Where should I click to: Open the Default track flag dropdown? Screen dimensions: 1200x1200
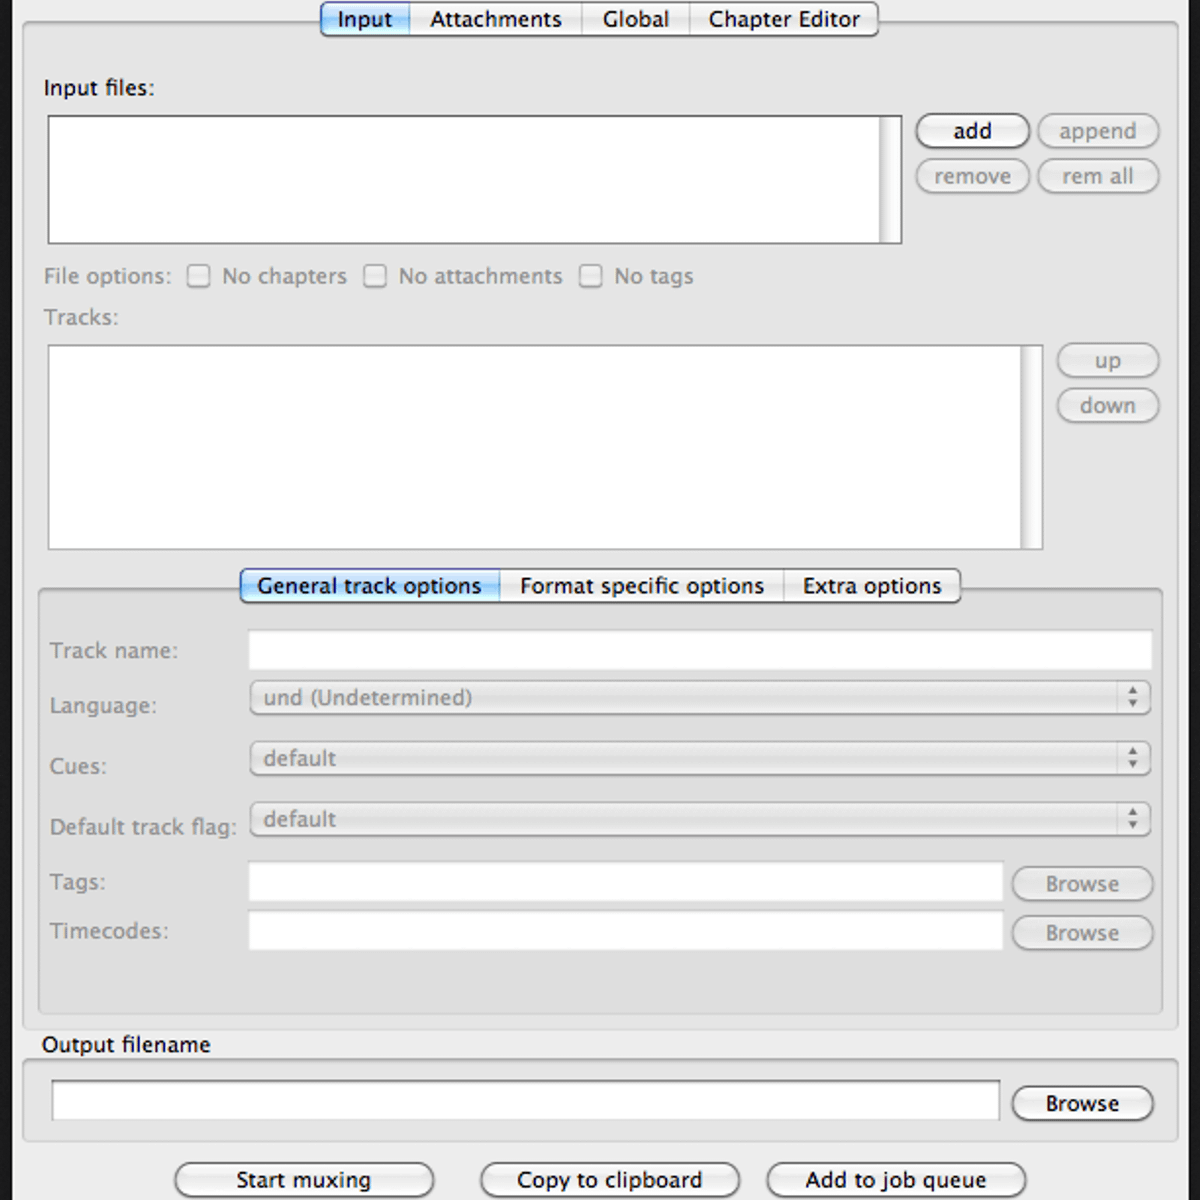699,820
